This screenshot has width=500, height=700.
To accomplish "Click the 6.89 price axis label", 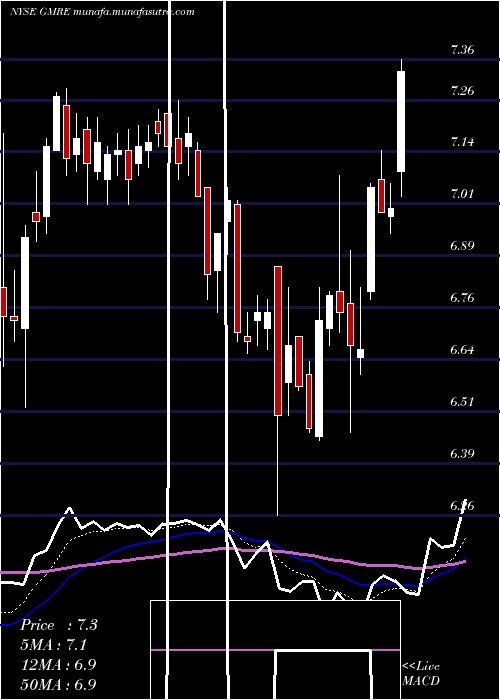I will 462,246.
